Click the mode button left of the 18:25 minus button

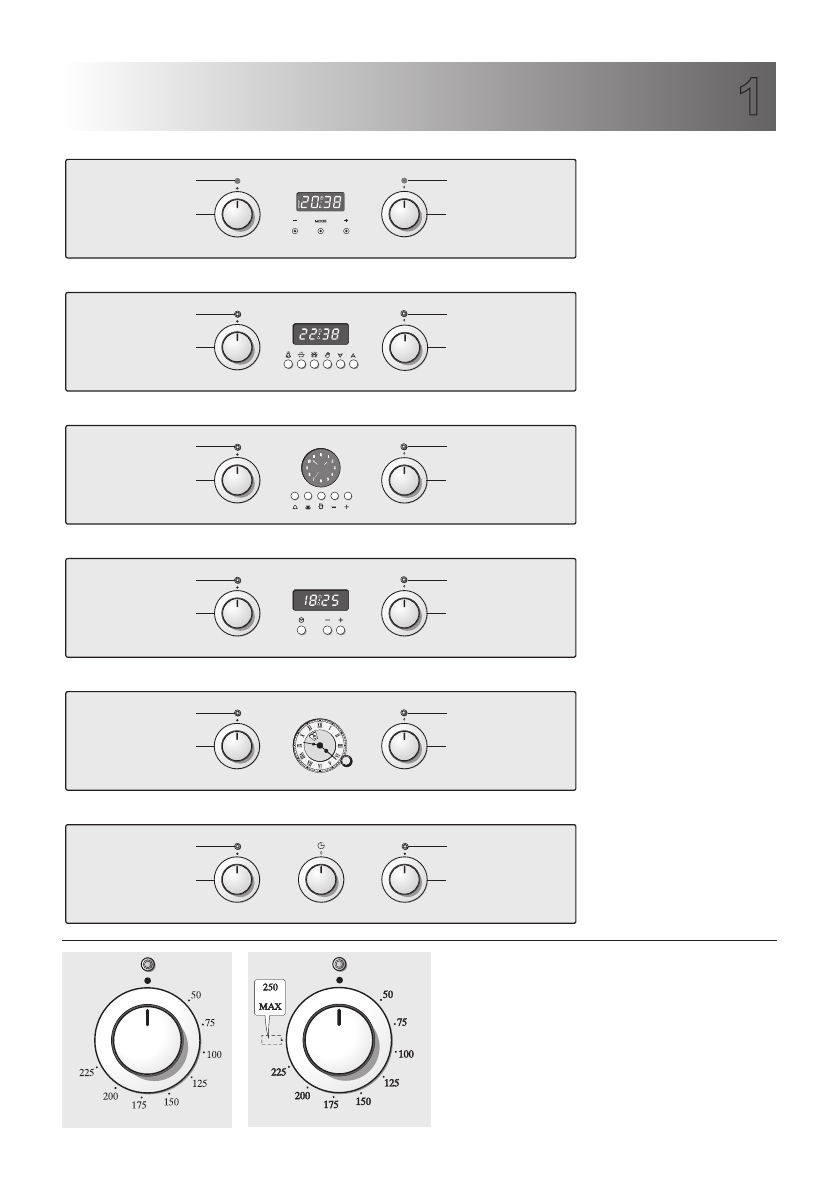301,630
